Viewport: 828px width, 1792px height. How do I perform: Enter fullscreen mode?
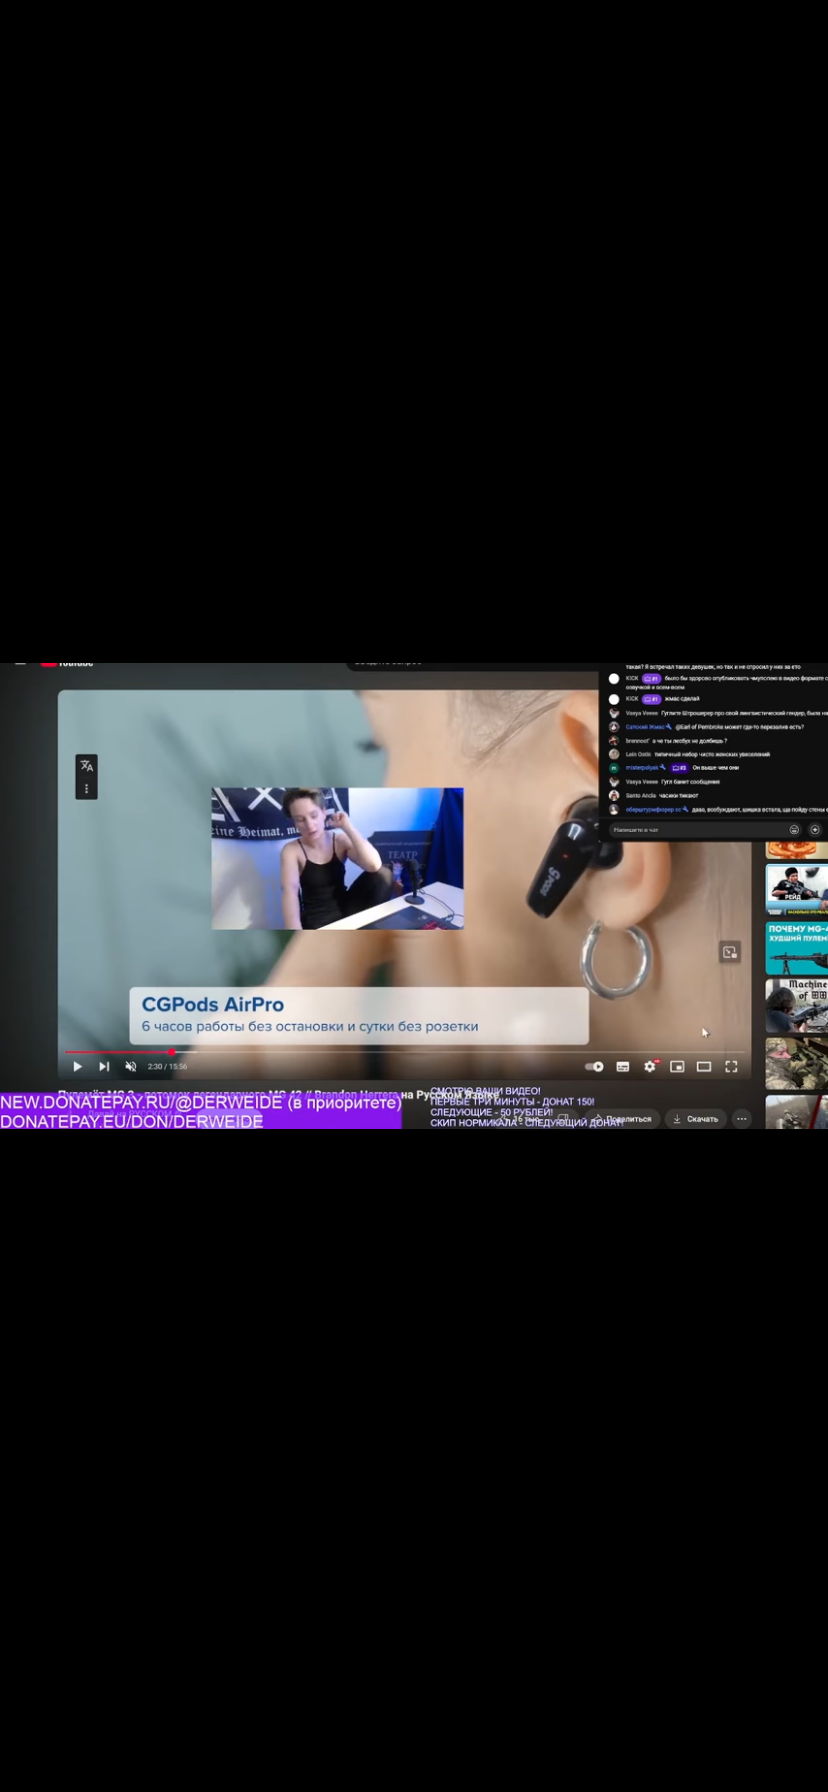tap(731, 1066)
